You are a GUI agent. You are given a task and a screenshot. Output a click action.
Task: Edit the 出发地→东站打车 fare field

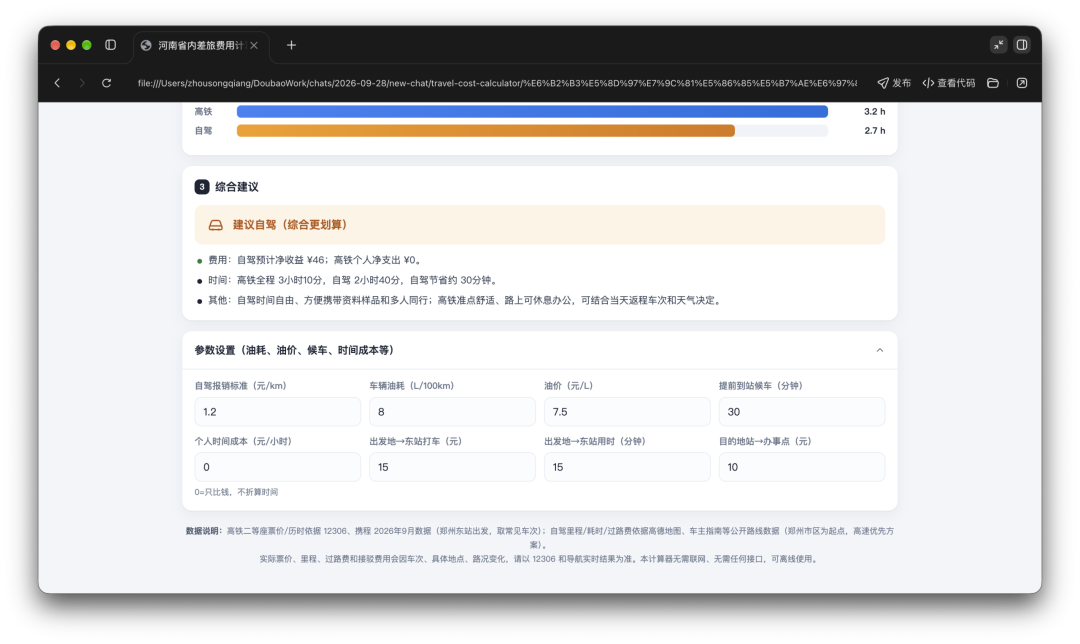(x=452, y=467)
